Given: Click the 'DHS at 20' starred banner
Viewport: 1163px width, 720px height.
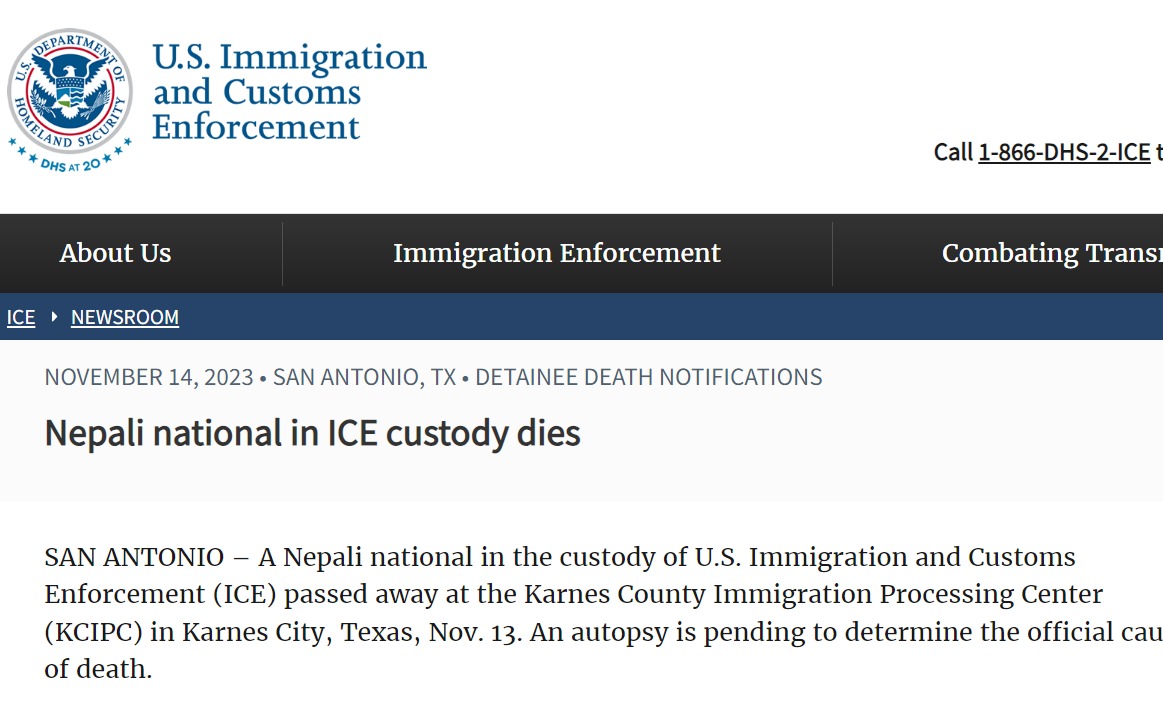Looking at the screenshot, I should point(70,161).
